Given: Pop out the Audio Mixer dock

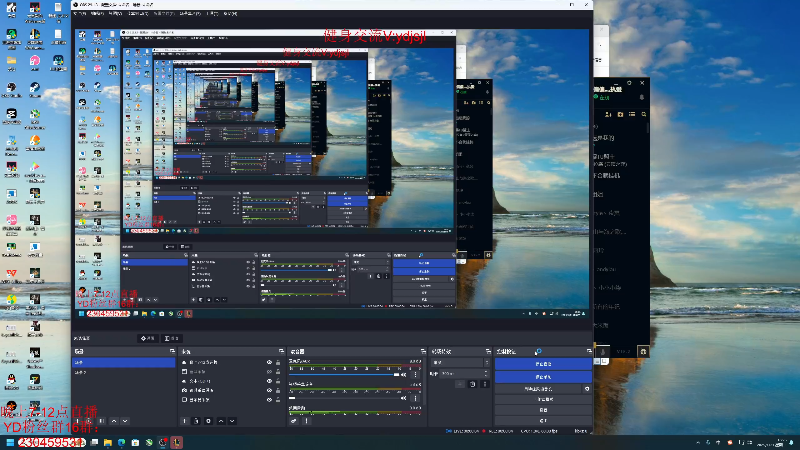Looking at the screenshot, I should (423, 352).
